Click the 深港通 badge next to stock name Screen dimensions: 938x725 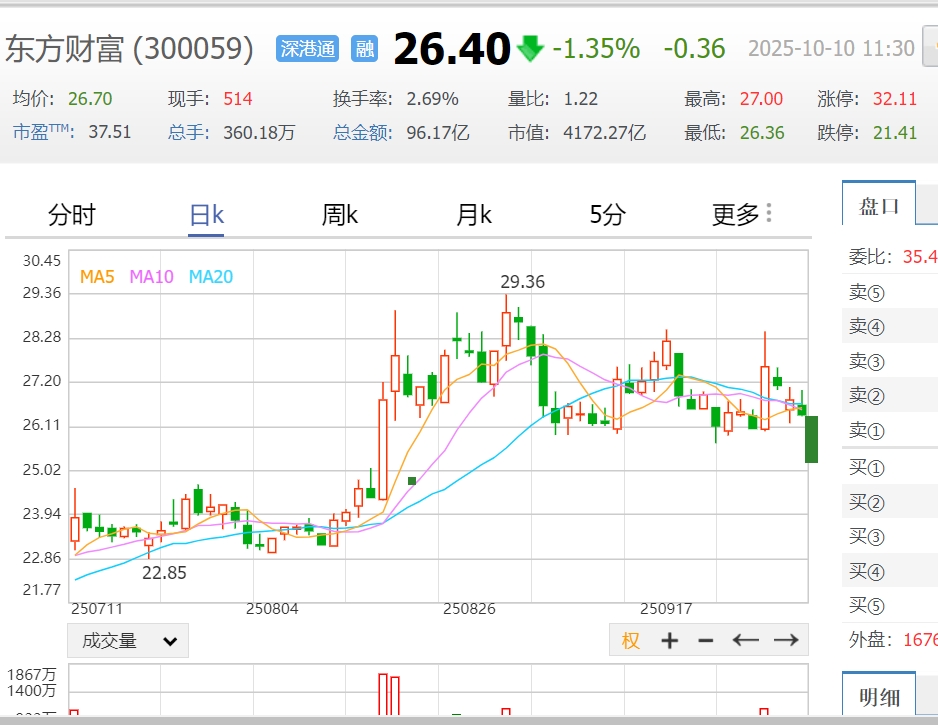(307, 48)
